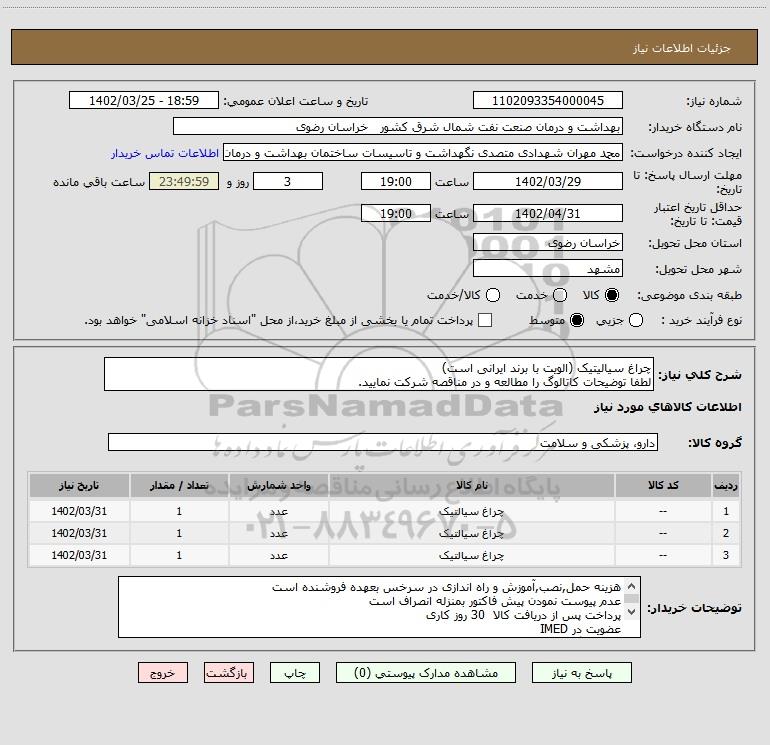Click quantity 1 cell in row 2
Viewport: 770px width, 745px height.
pos(179,533)
